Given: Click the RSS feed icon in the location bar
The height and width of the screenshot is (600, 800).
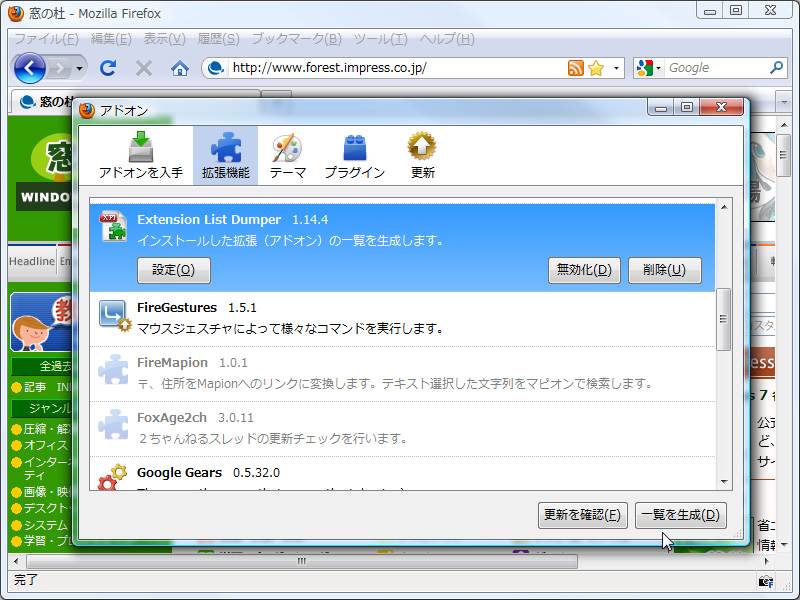Looking at the screenshot, I should 575,68.
